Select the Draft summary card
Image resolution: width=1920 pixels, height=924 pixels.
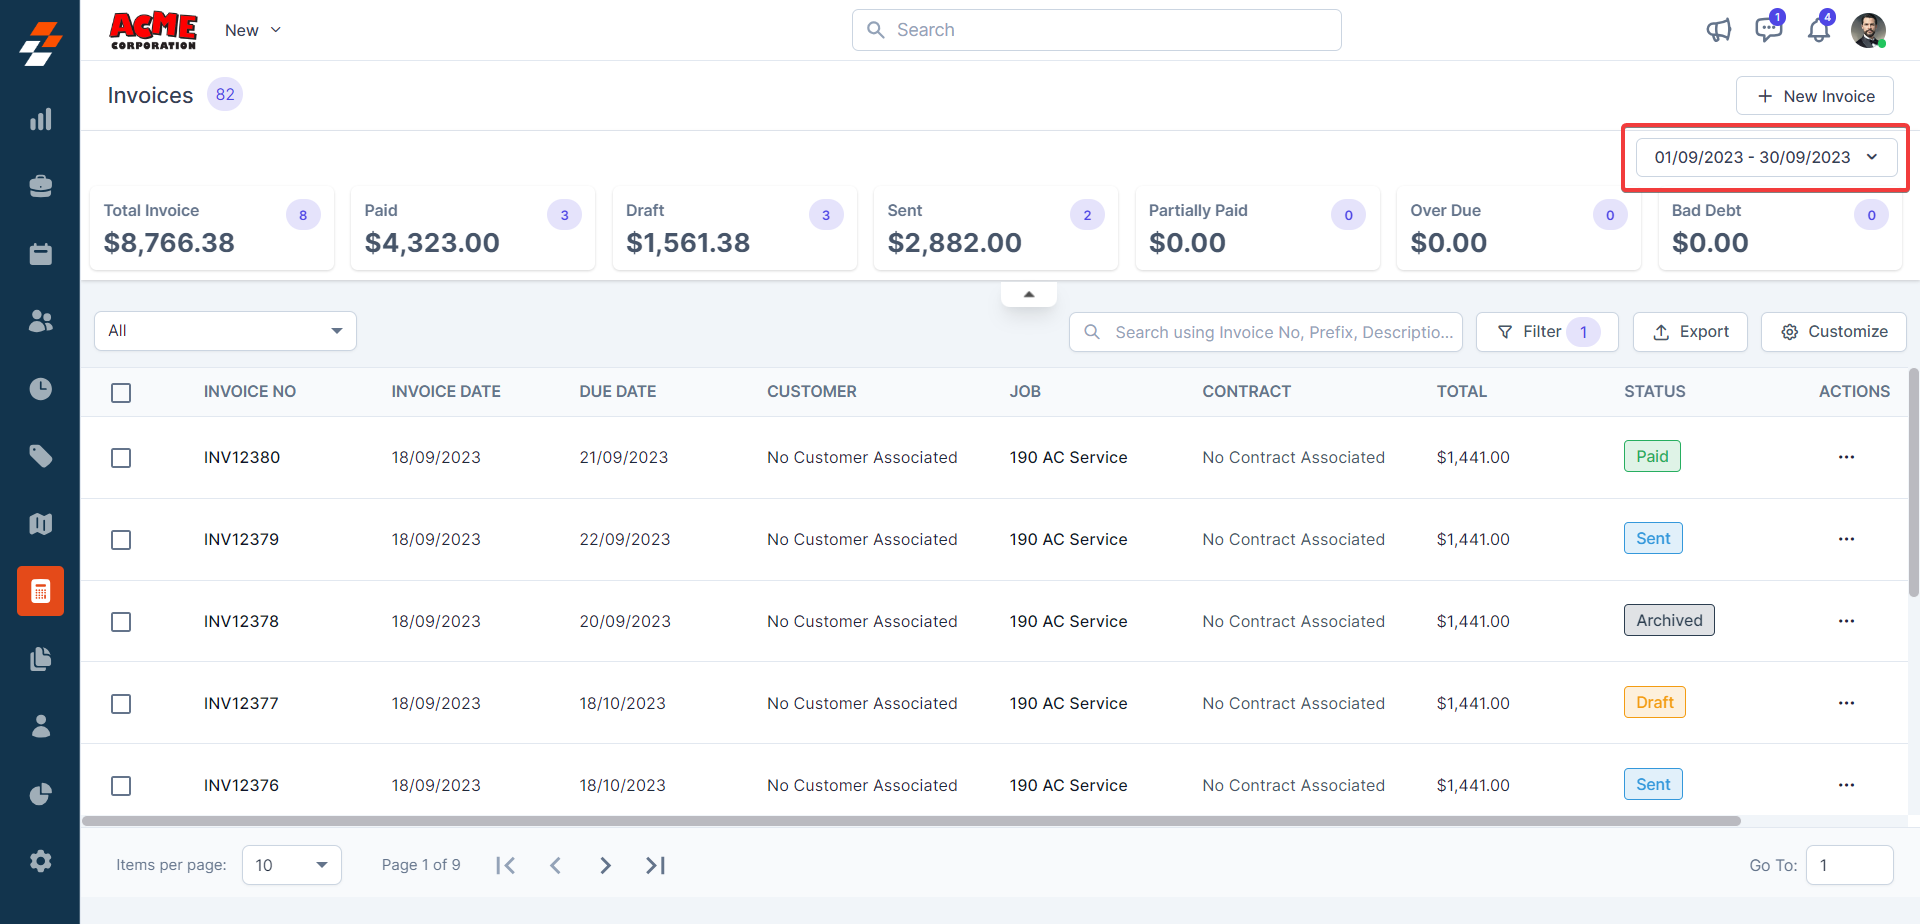[734, 228]
